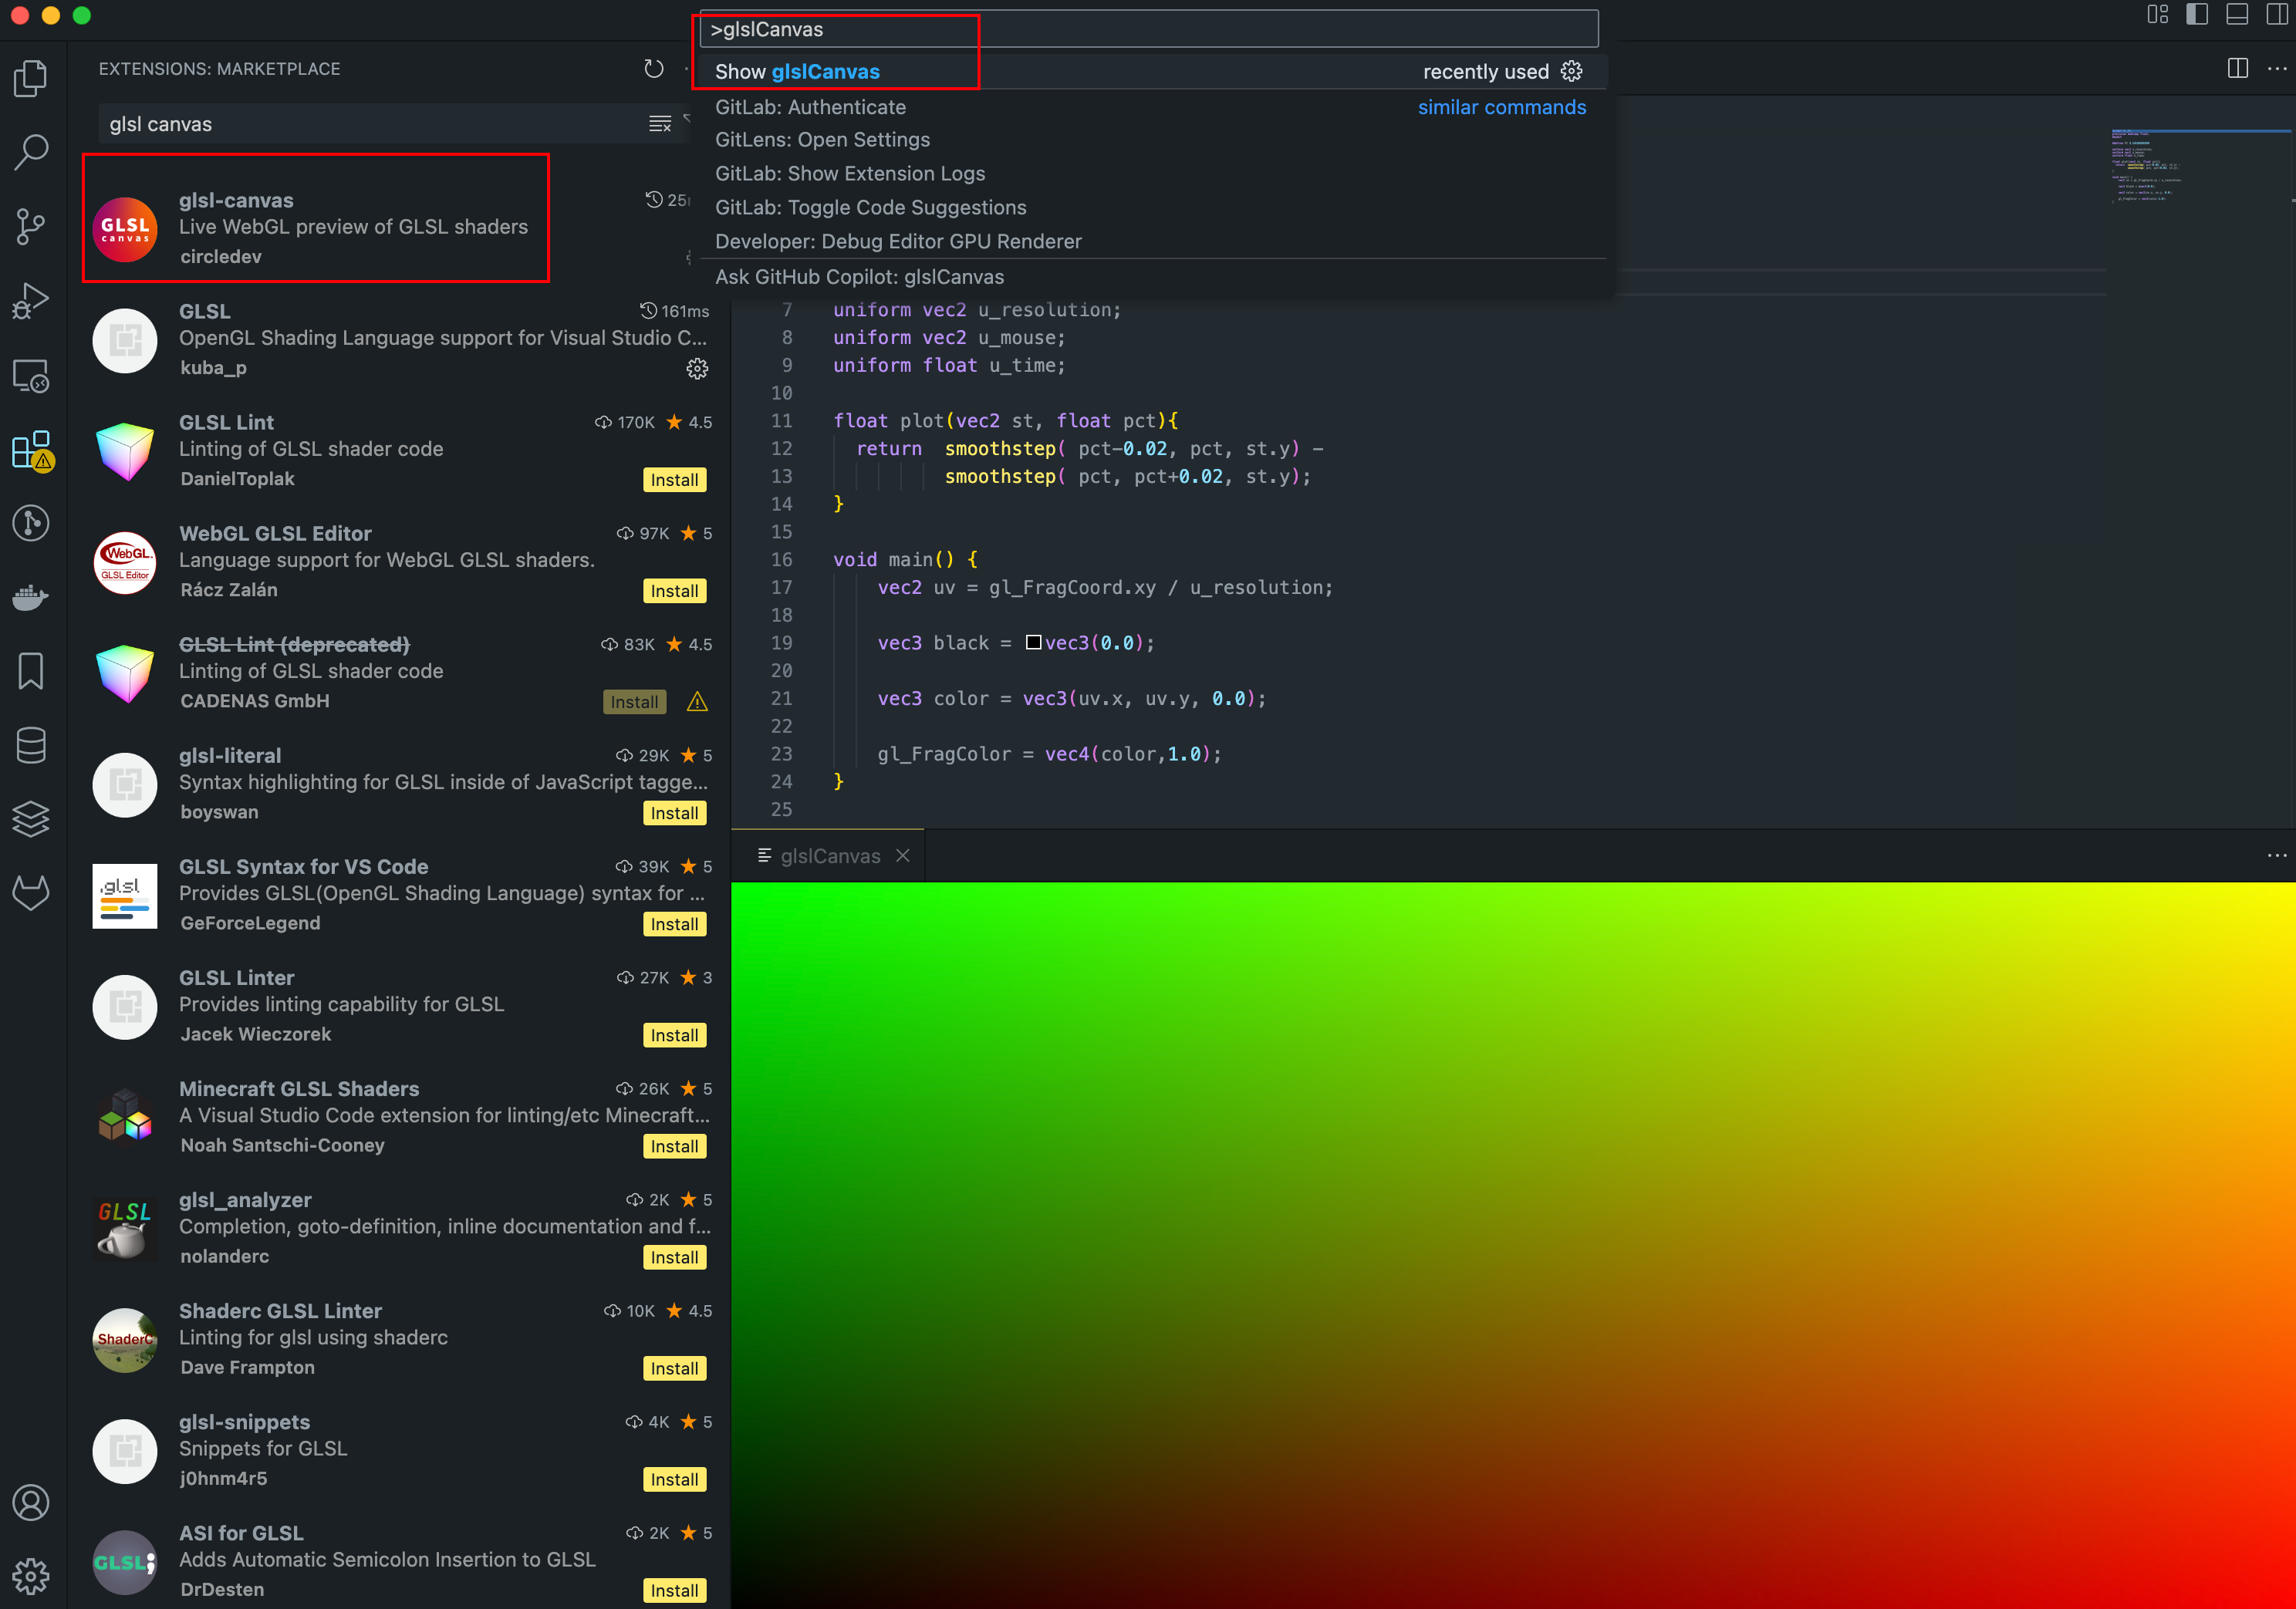Install the Shaderc GLSL Linter extension
Screen dimensions: 2296x1609
point(674,1368)
